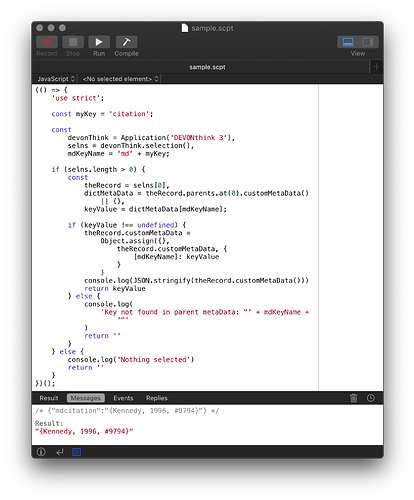
Task: Click the divider bar beside the editor
Action: tap(318, 237)
